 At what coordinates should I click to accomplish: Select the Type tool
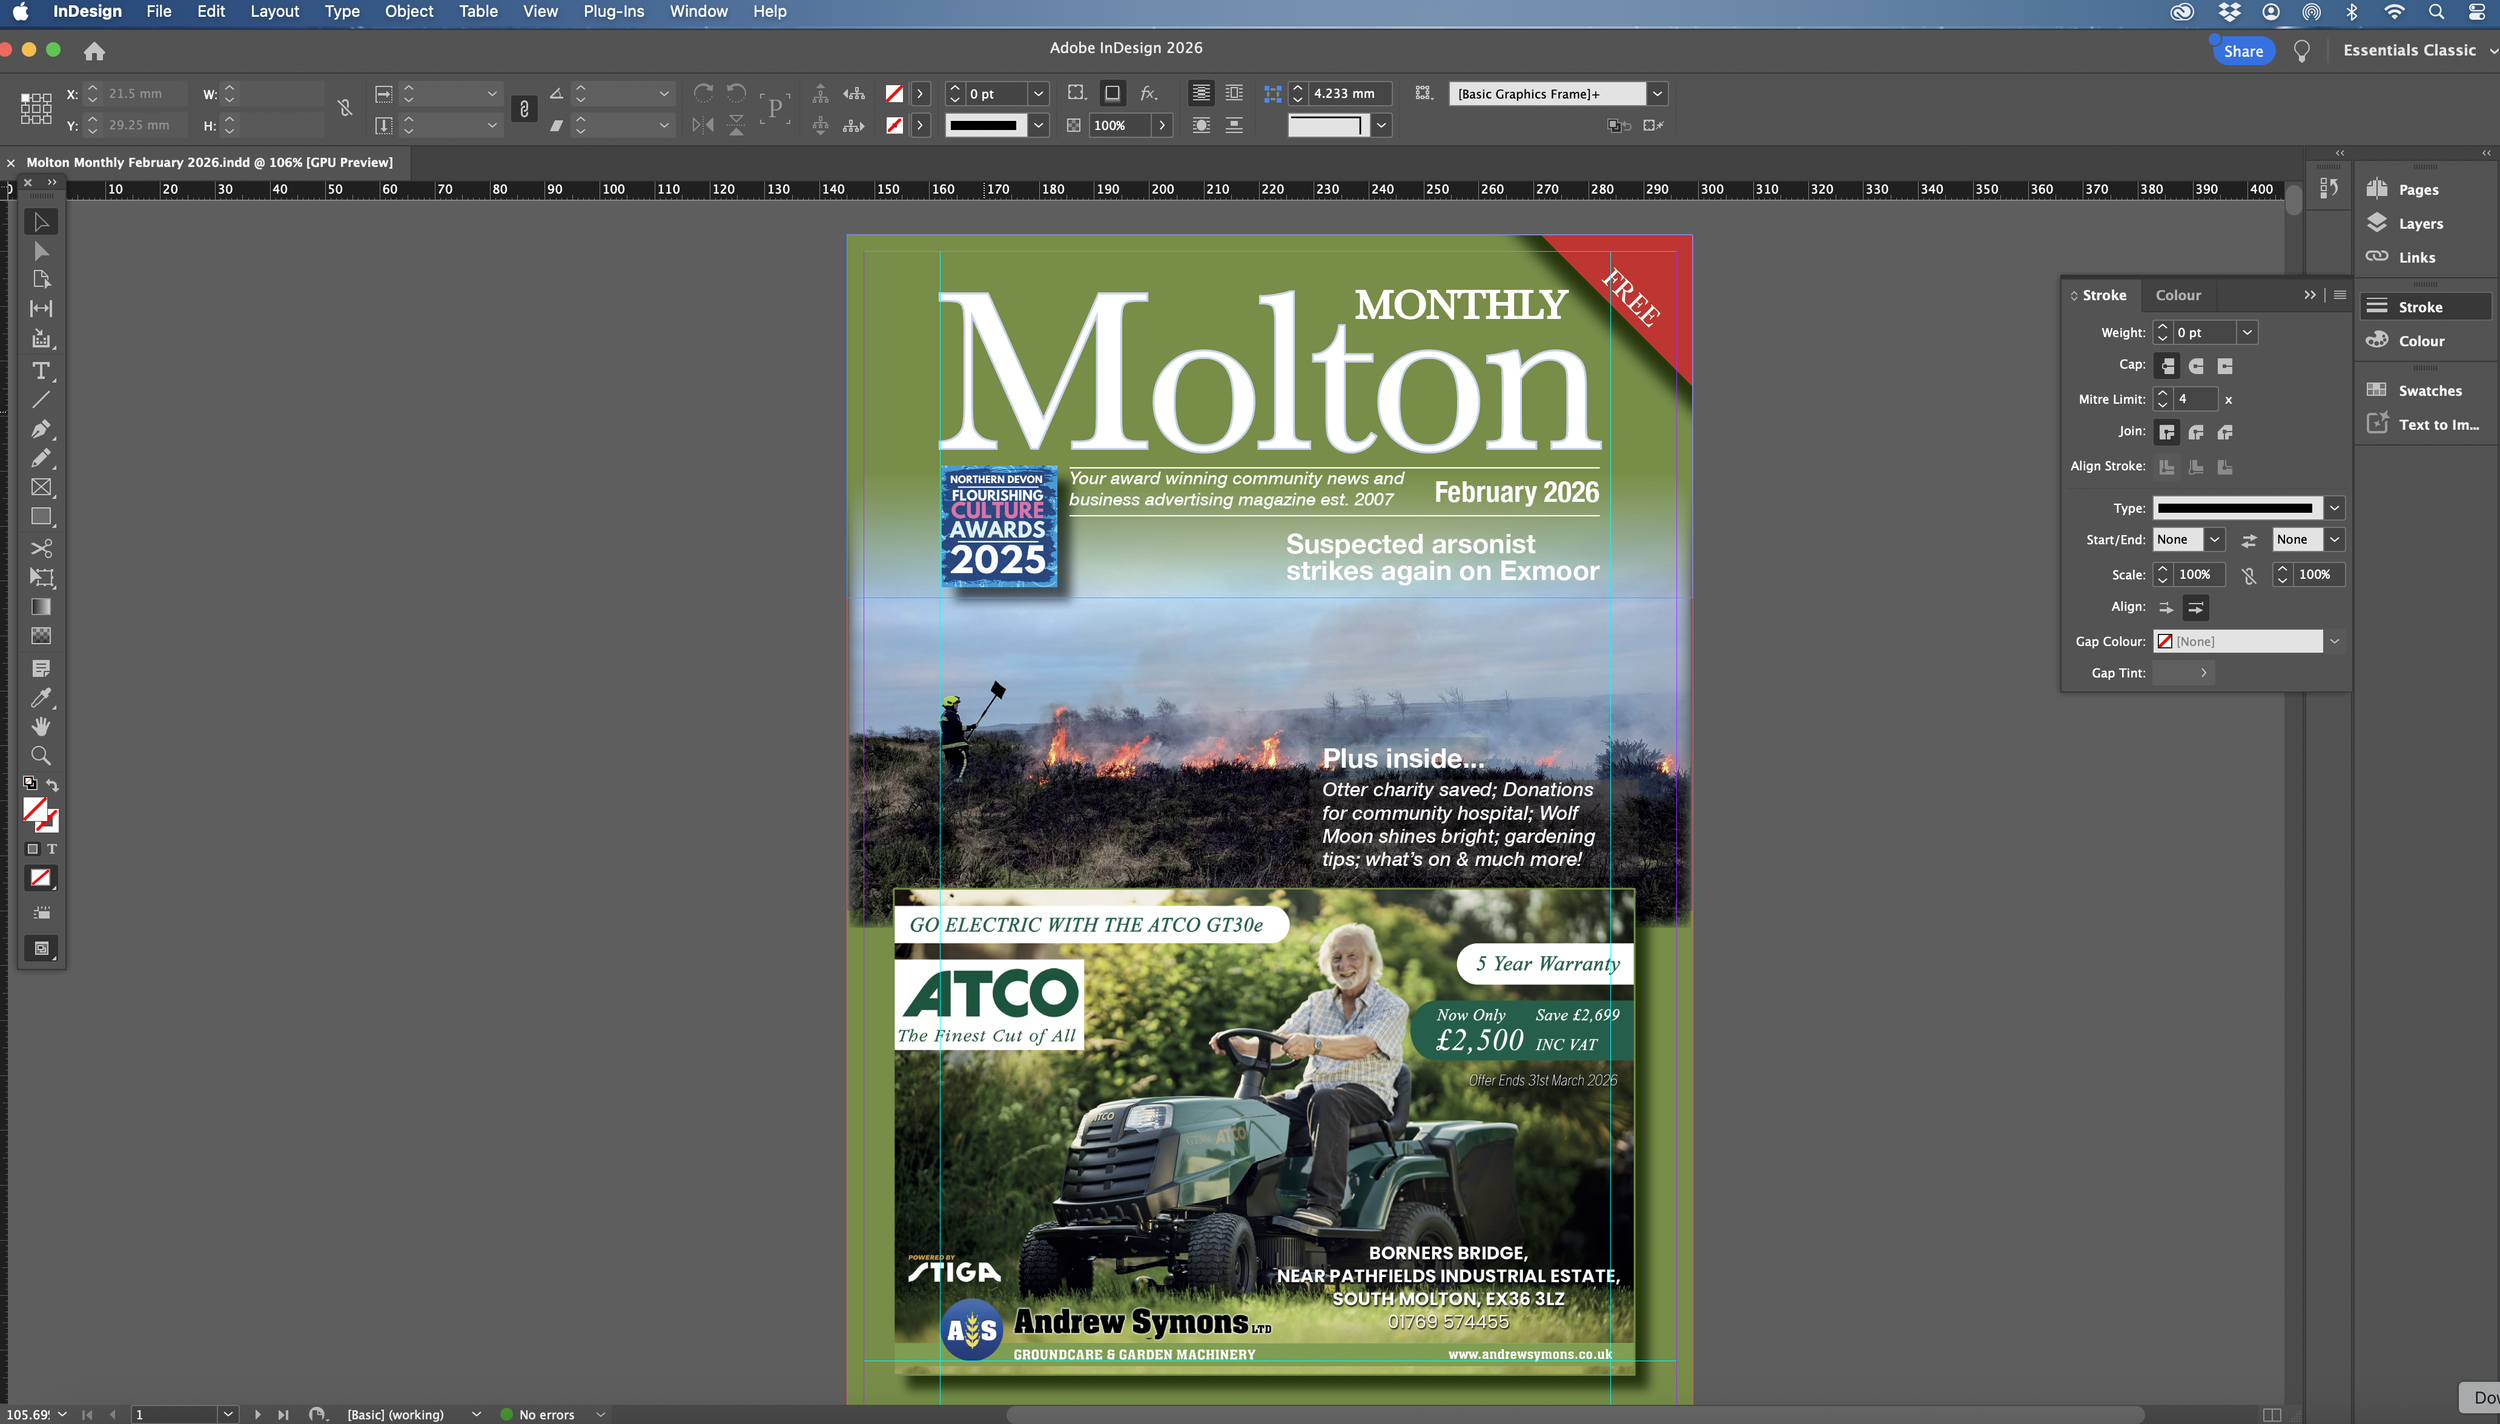coord(41,371)
